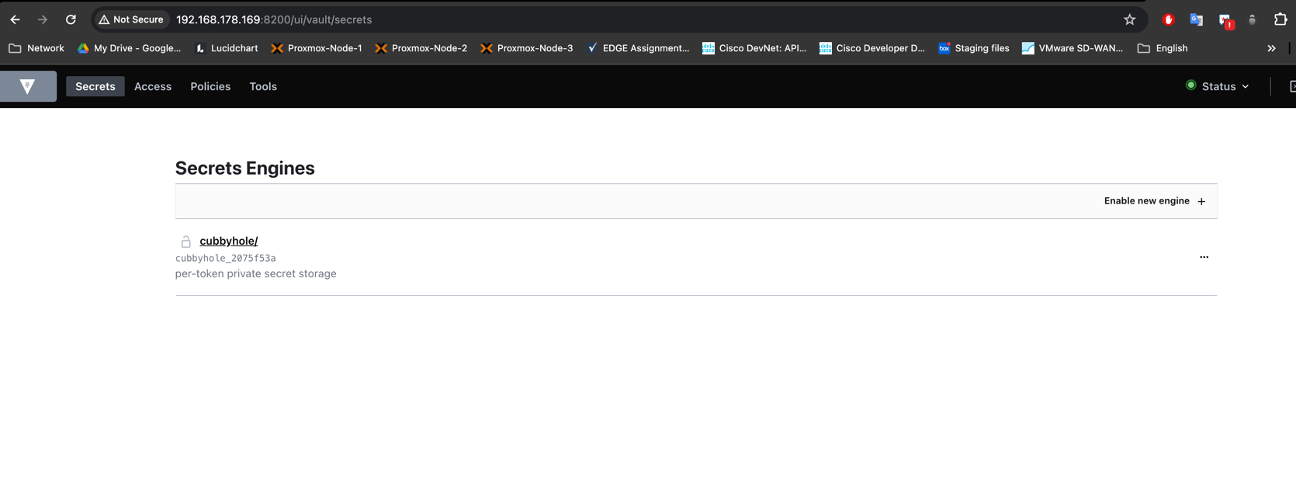Open the cubbyhole/ secrets engine link
This screenshot has width=1296, height=494.
pyautogui.click(x=229, y=241)
